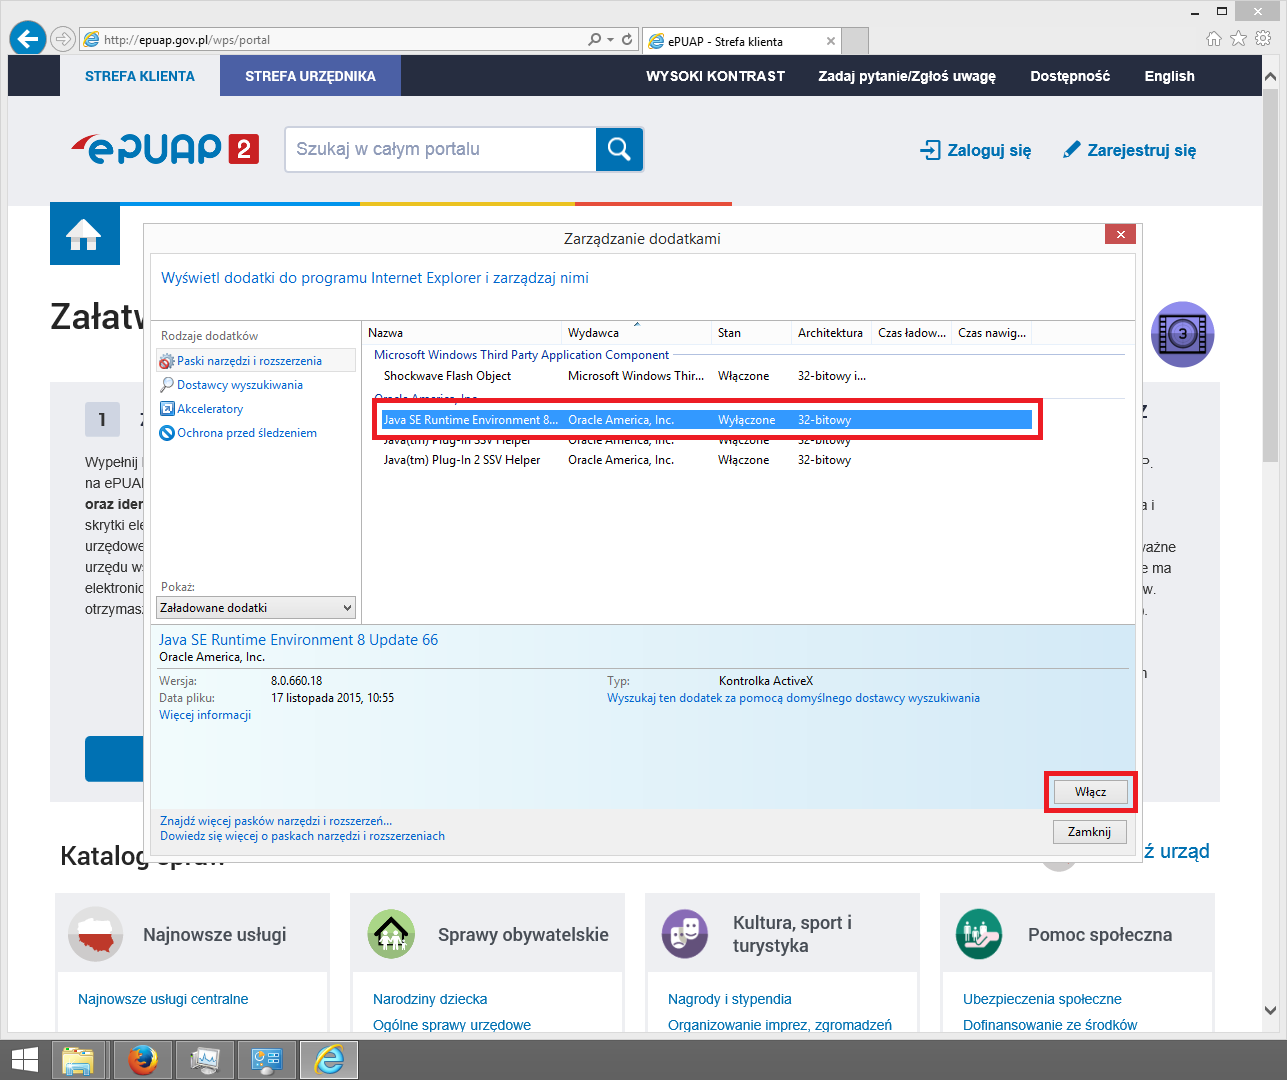The height and width of the screenshot is (1080, 1287).
Task: Open Narodziny dziecka link
Action: pos(430,999)
